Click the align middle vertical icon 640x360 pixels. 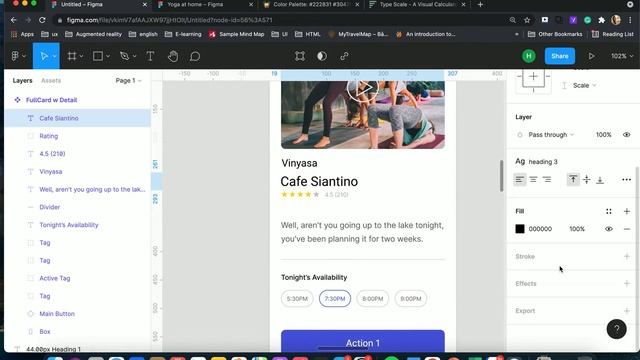[x=587, y=180]
